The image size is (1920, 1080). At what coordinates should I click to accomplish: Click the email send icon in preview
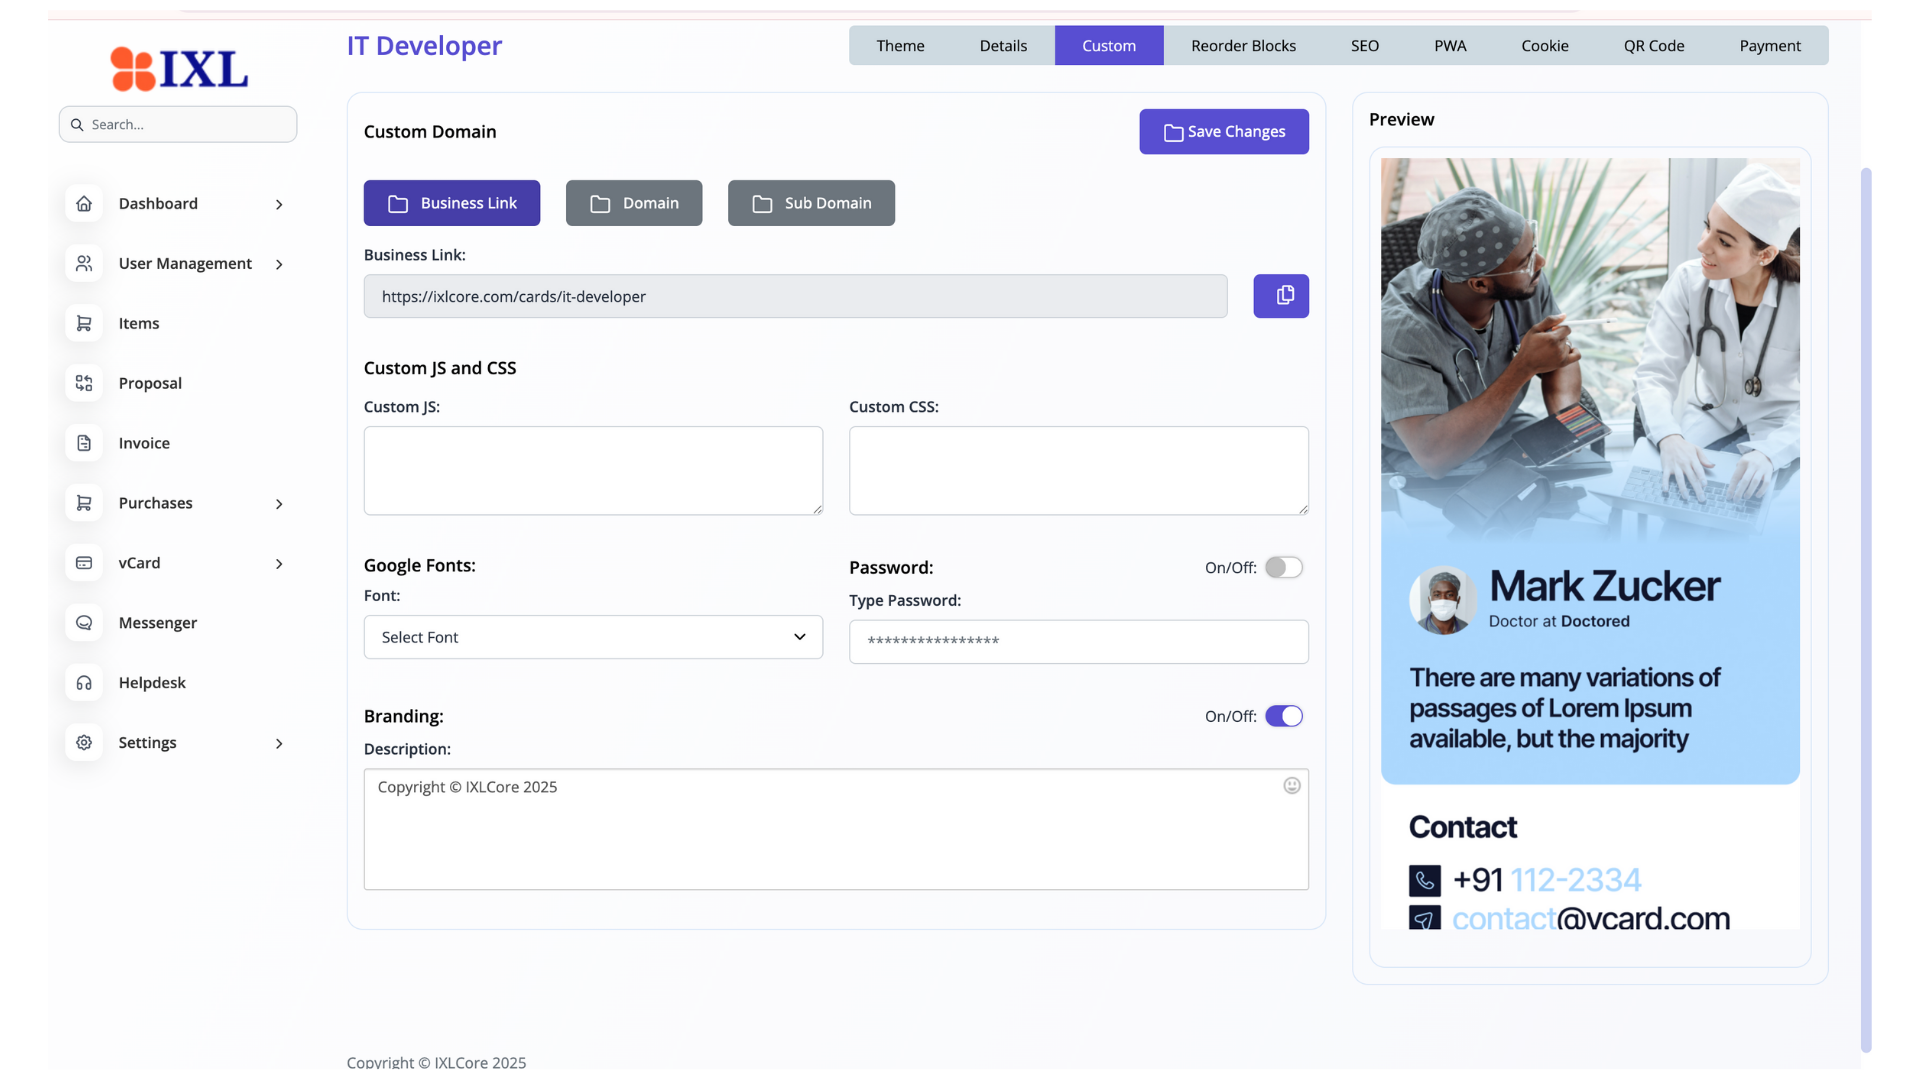tap(1425, 918)
